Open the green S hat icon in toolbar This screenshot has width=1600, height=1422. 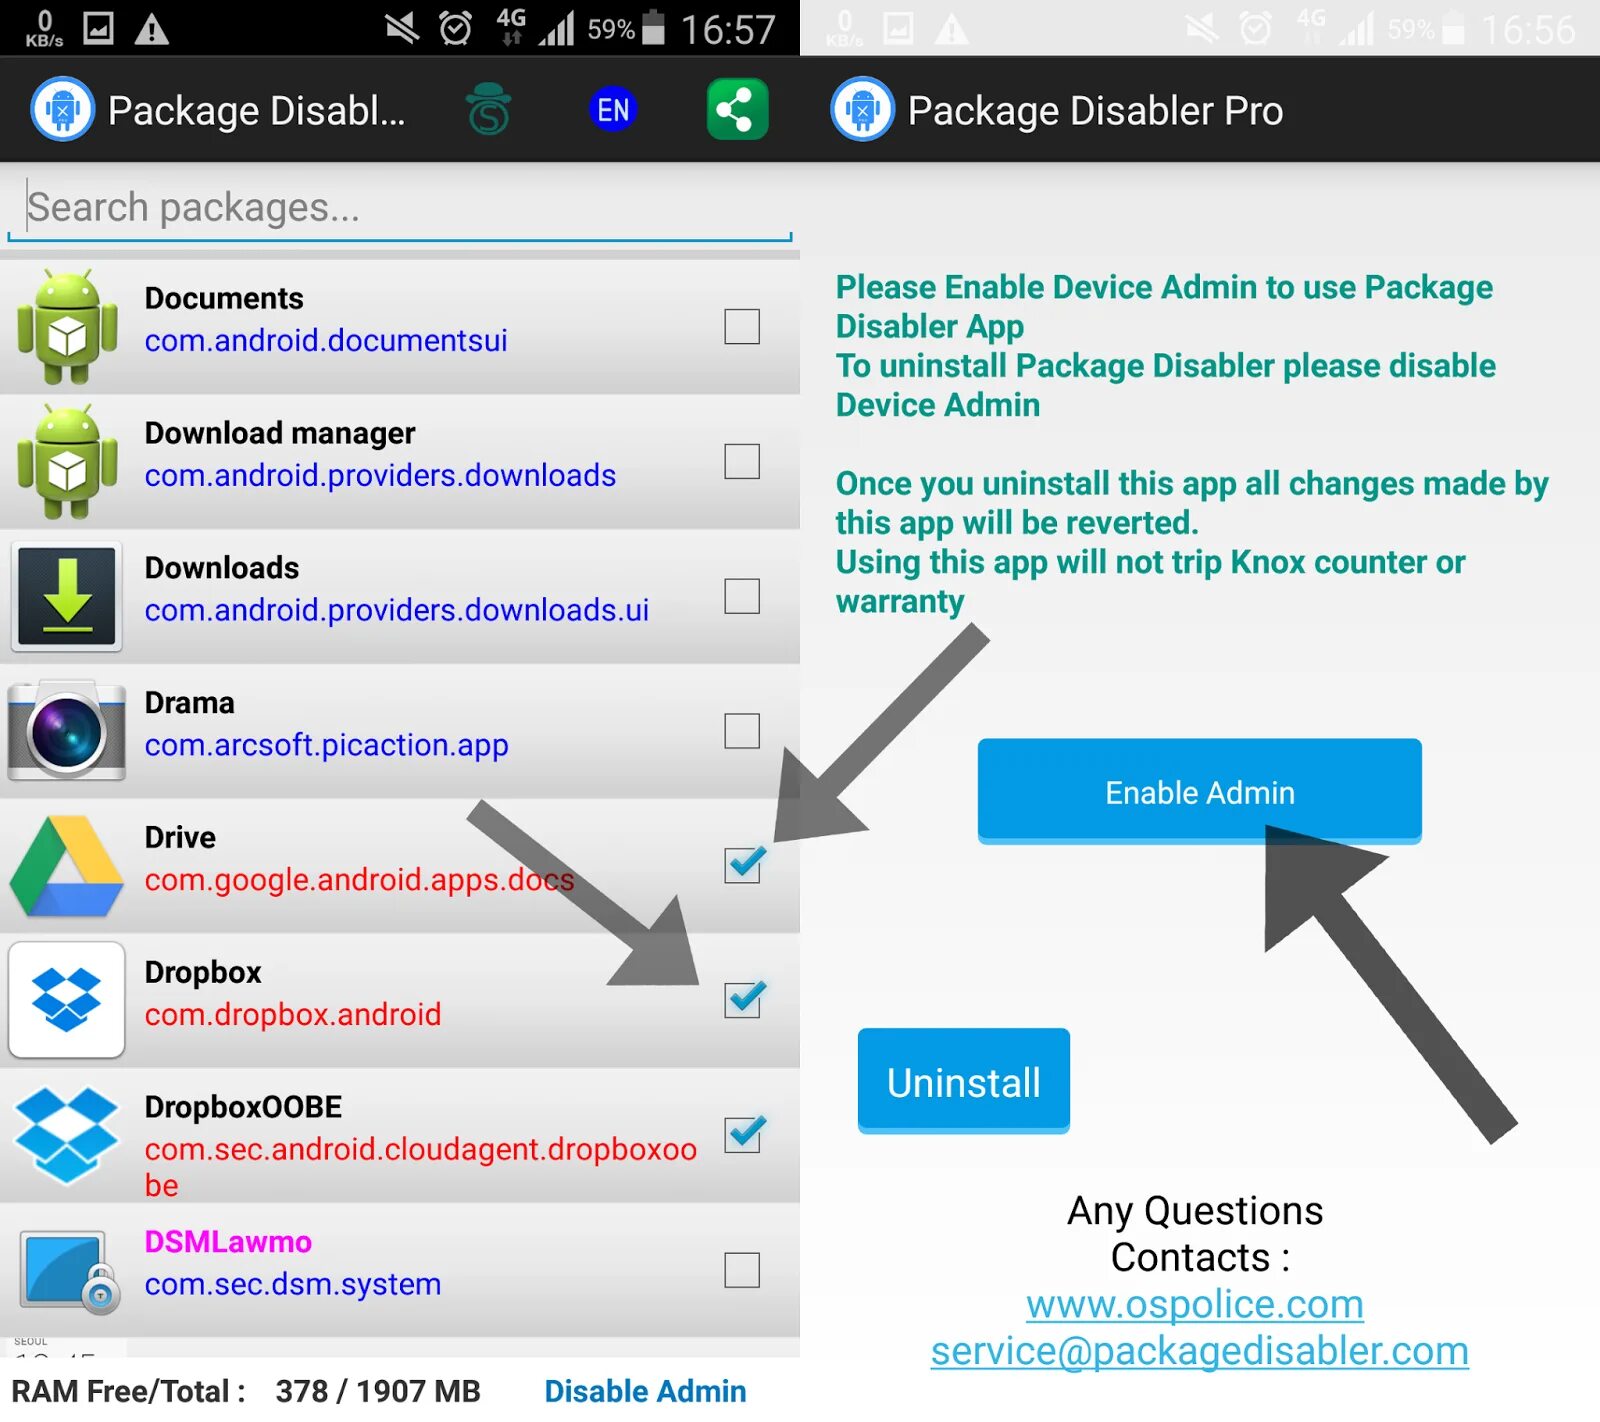click(x=489, y=109)
